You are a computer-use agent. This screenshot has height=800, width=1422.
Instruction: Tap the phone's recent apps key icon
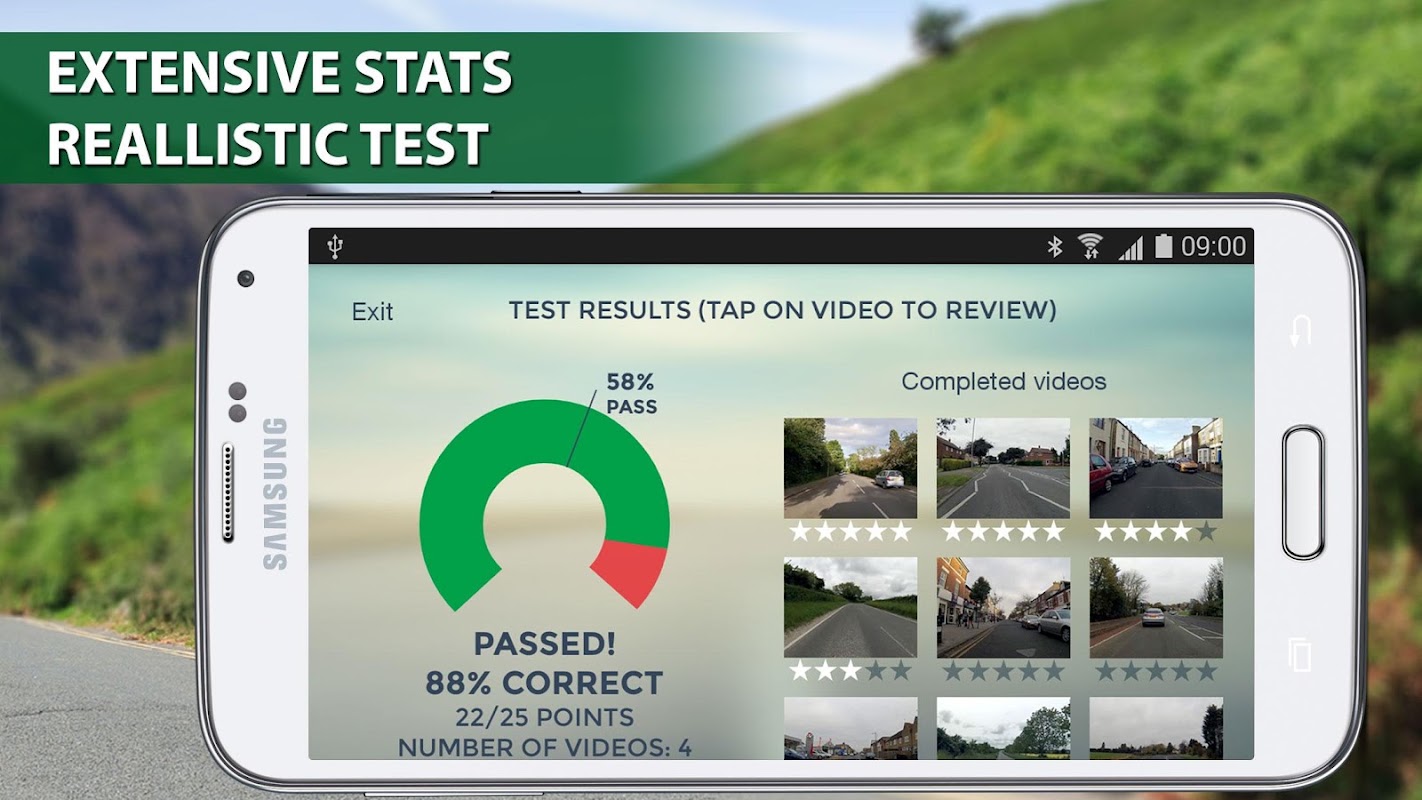[1300, 655]
